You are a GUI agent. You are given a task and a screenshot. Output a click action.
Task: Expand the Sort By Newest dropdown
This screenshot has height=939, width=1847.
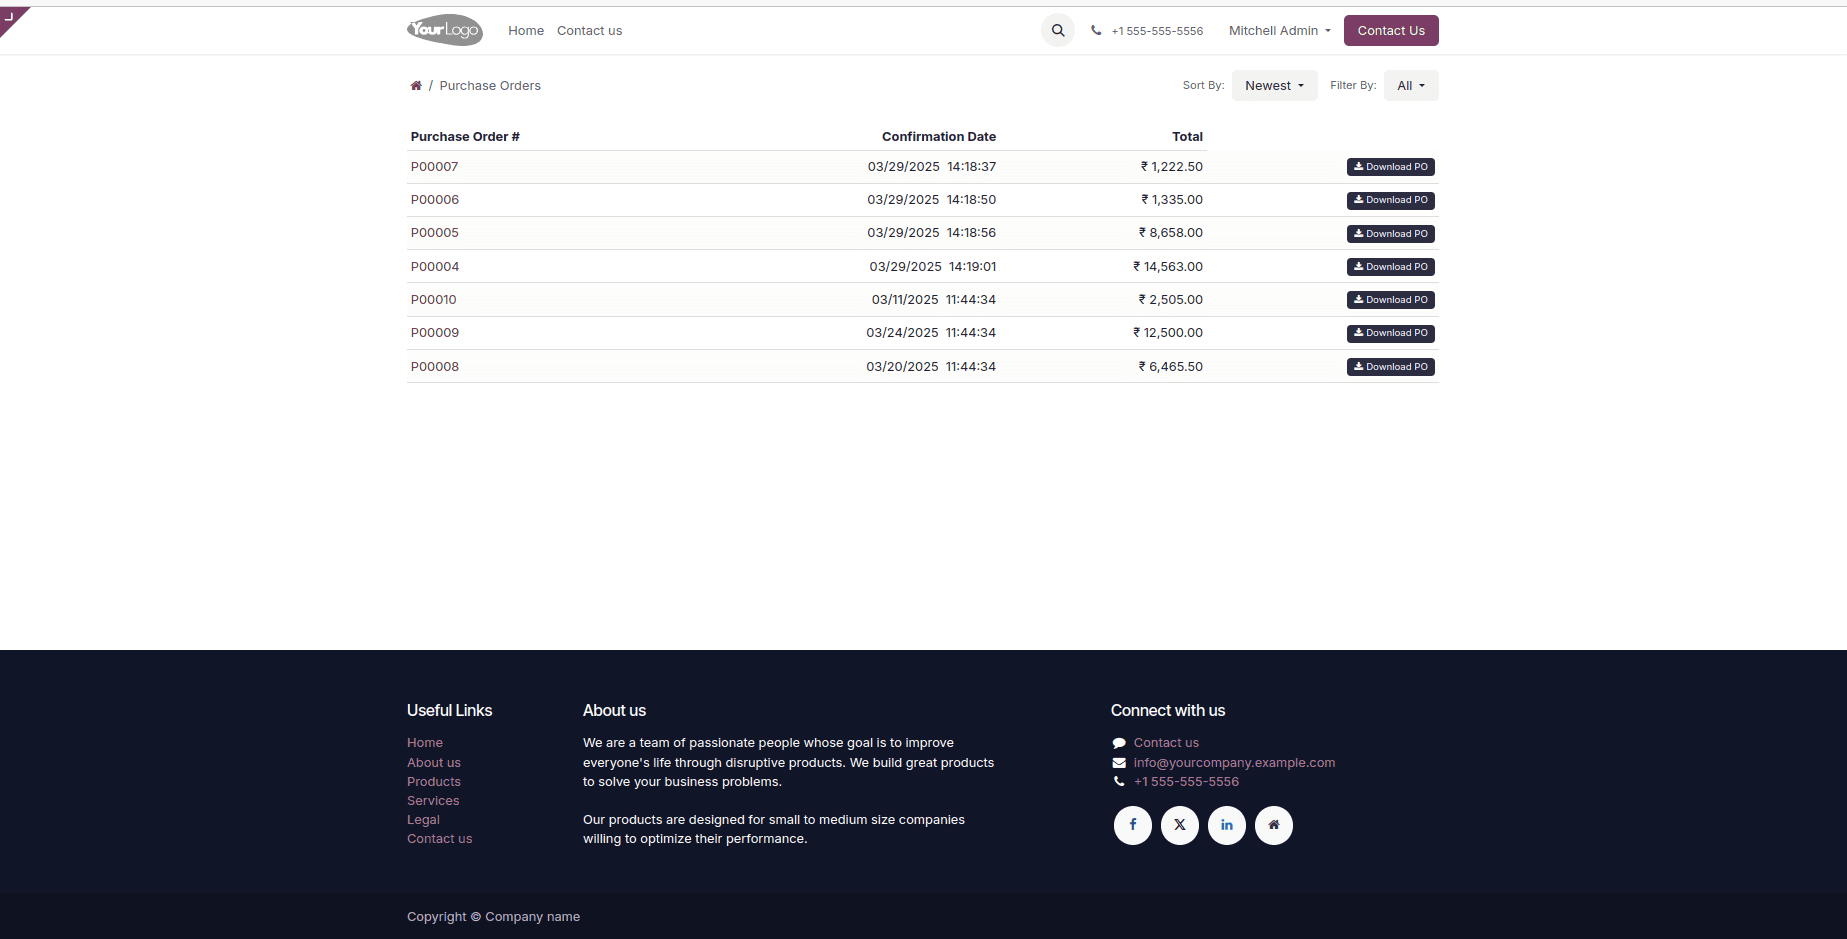1274,86
